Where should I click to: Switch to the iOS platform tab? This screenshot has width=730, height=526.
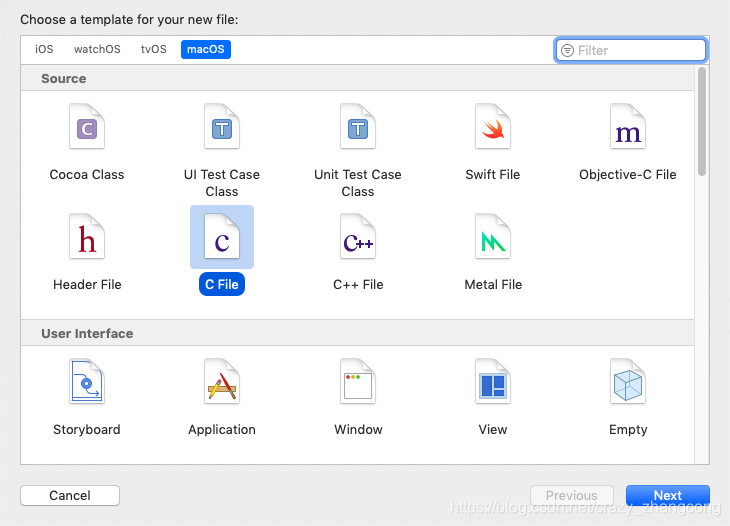pyautogui.click(x=44, y=49)
